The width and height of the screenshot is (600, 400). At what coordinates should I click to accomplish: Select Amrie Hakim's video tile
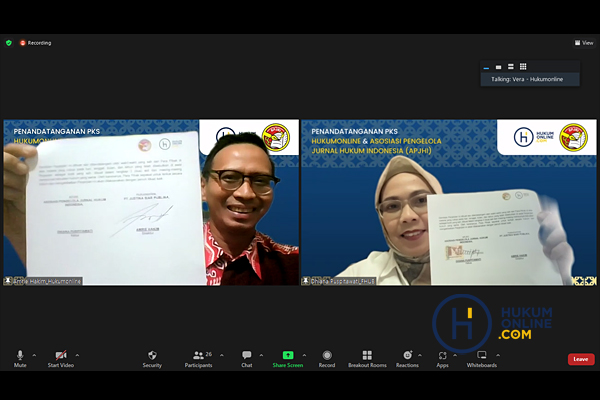(151, 202)
